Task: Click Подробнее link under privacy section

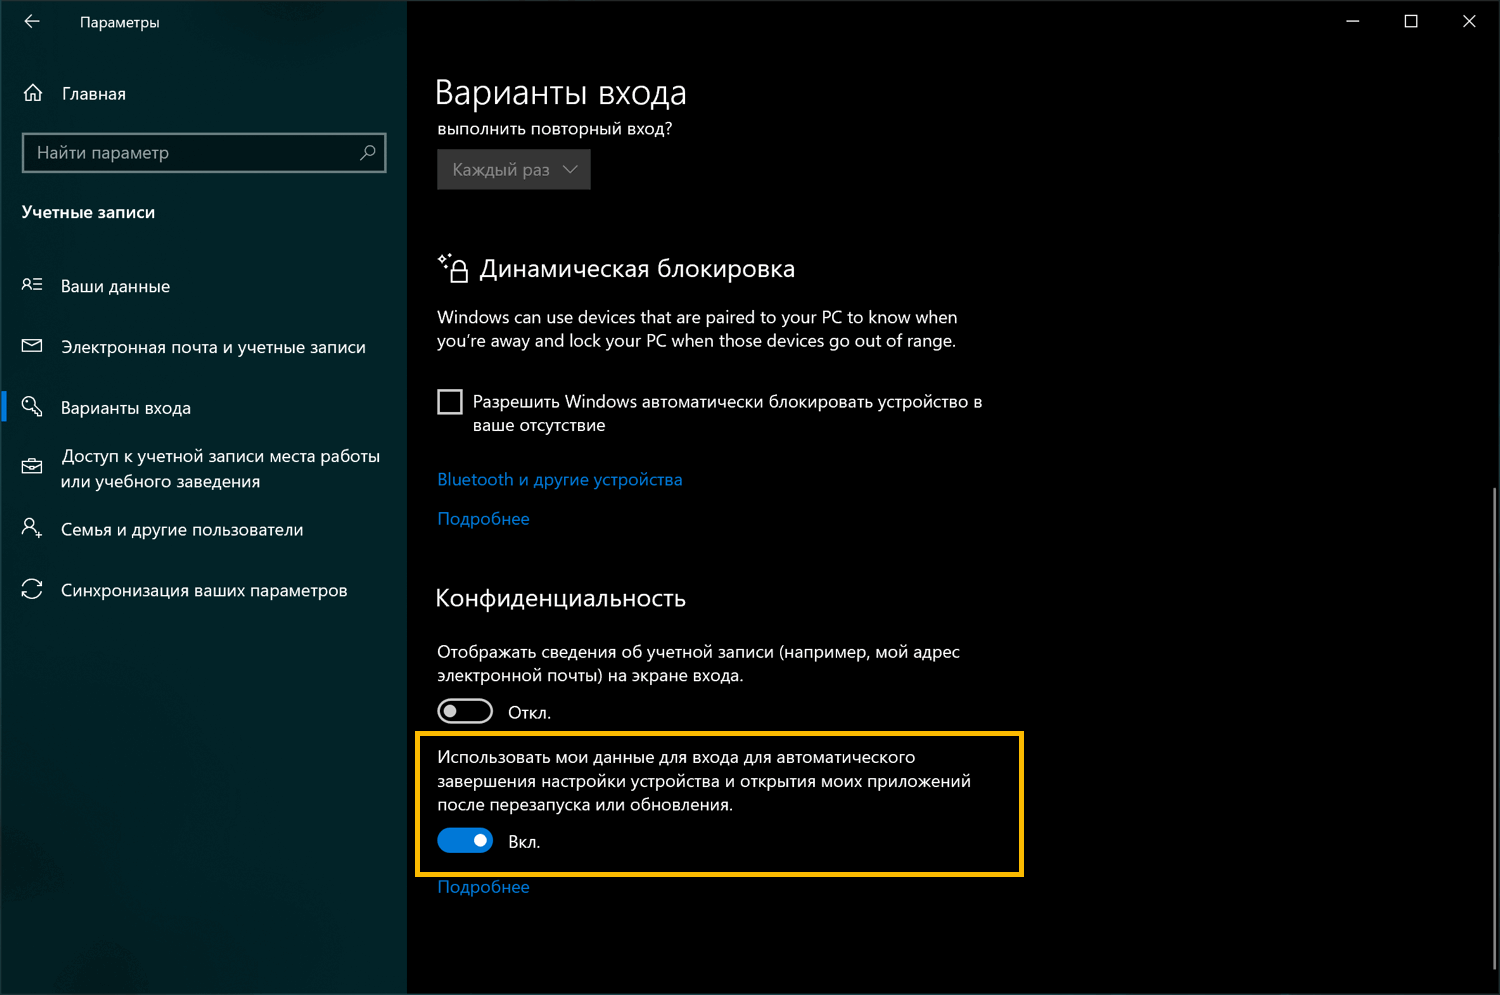Action: coord(483,887)
